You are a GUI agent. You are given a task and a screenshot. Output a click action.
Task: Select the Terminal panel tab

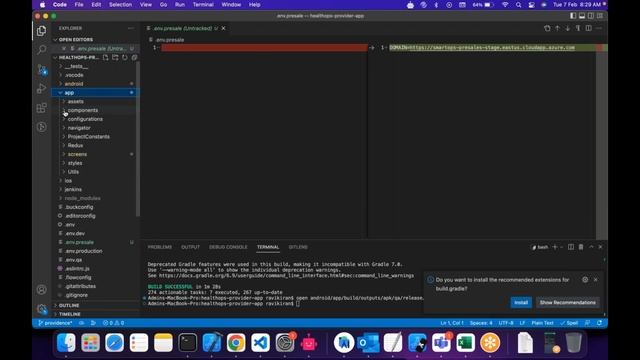[268, 247]
